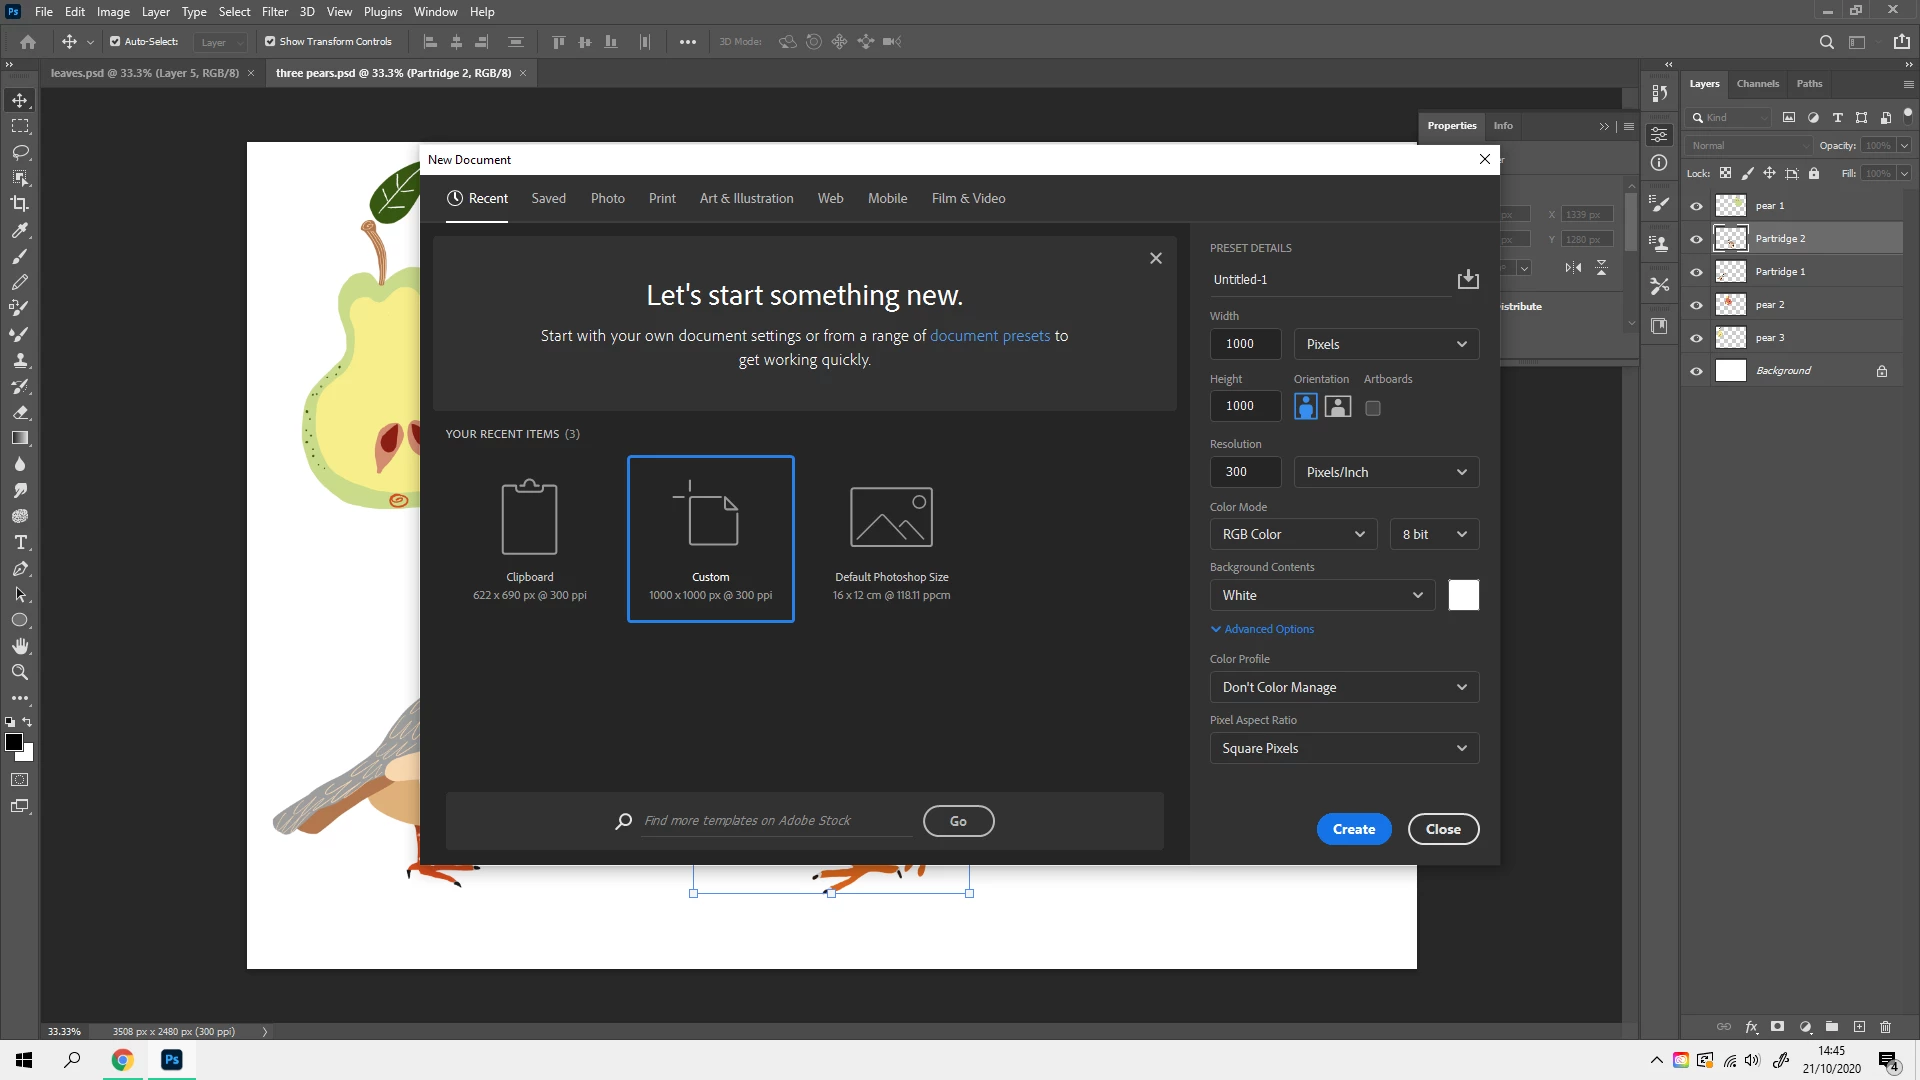This screenshot has height=1080, width=1920.
Task: Select the Eyedropper tool
Action: point(20,230)
